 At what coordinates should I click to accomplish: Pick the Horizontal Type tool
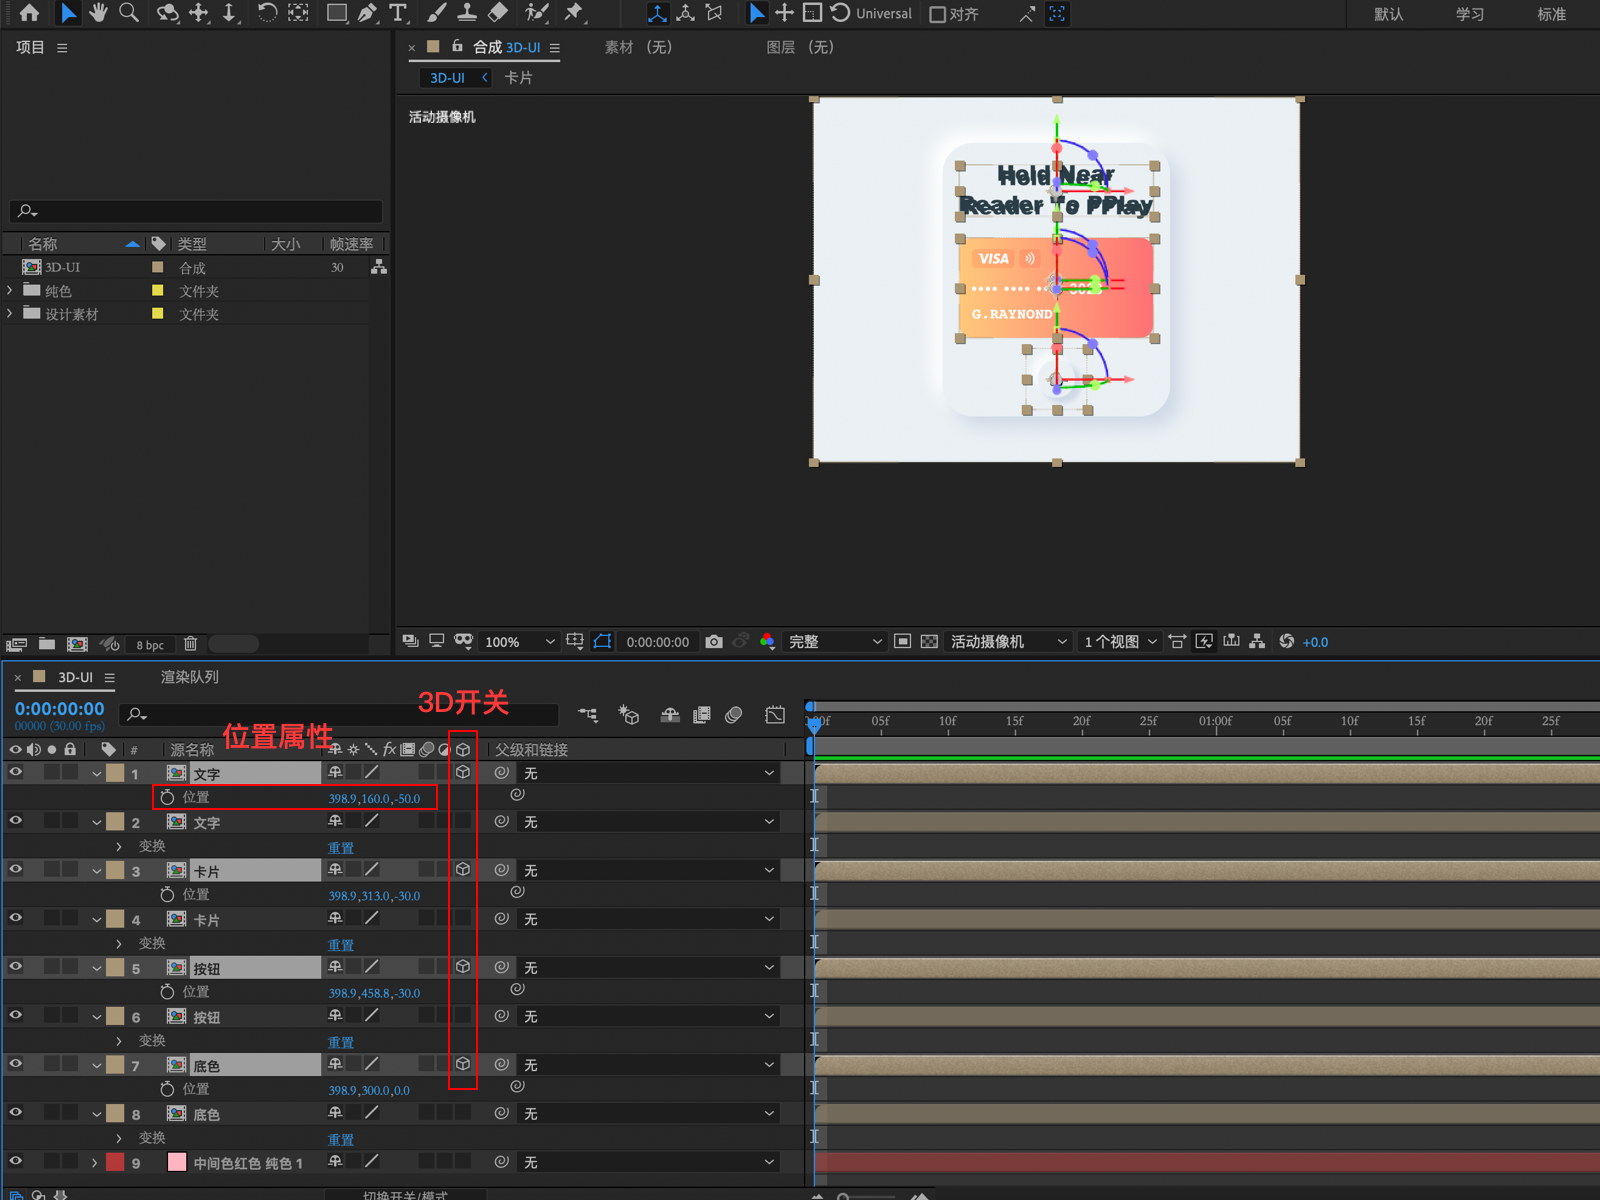click(398, 13)
